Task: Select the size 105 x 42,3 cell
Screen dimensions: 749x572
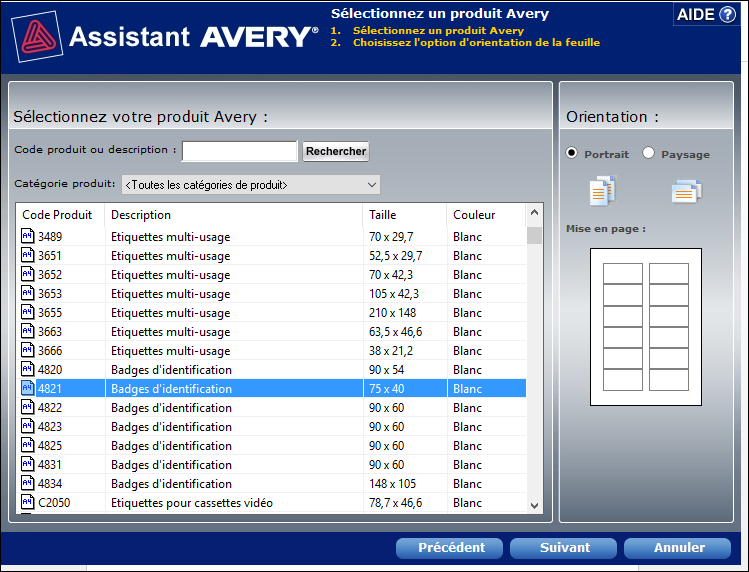Action: tap(394, 294)
